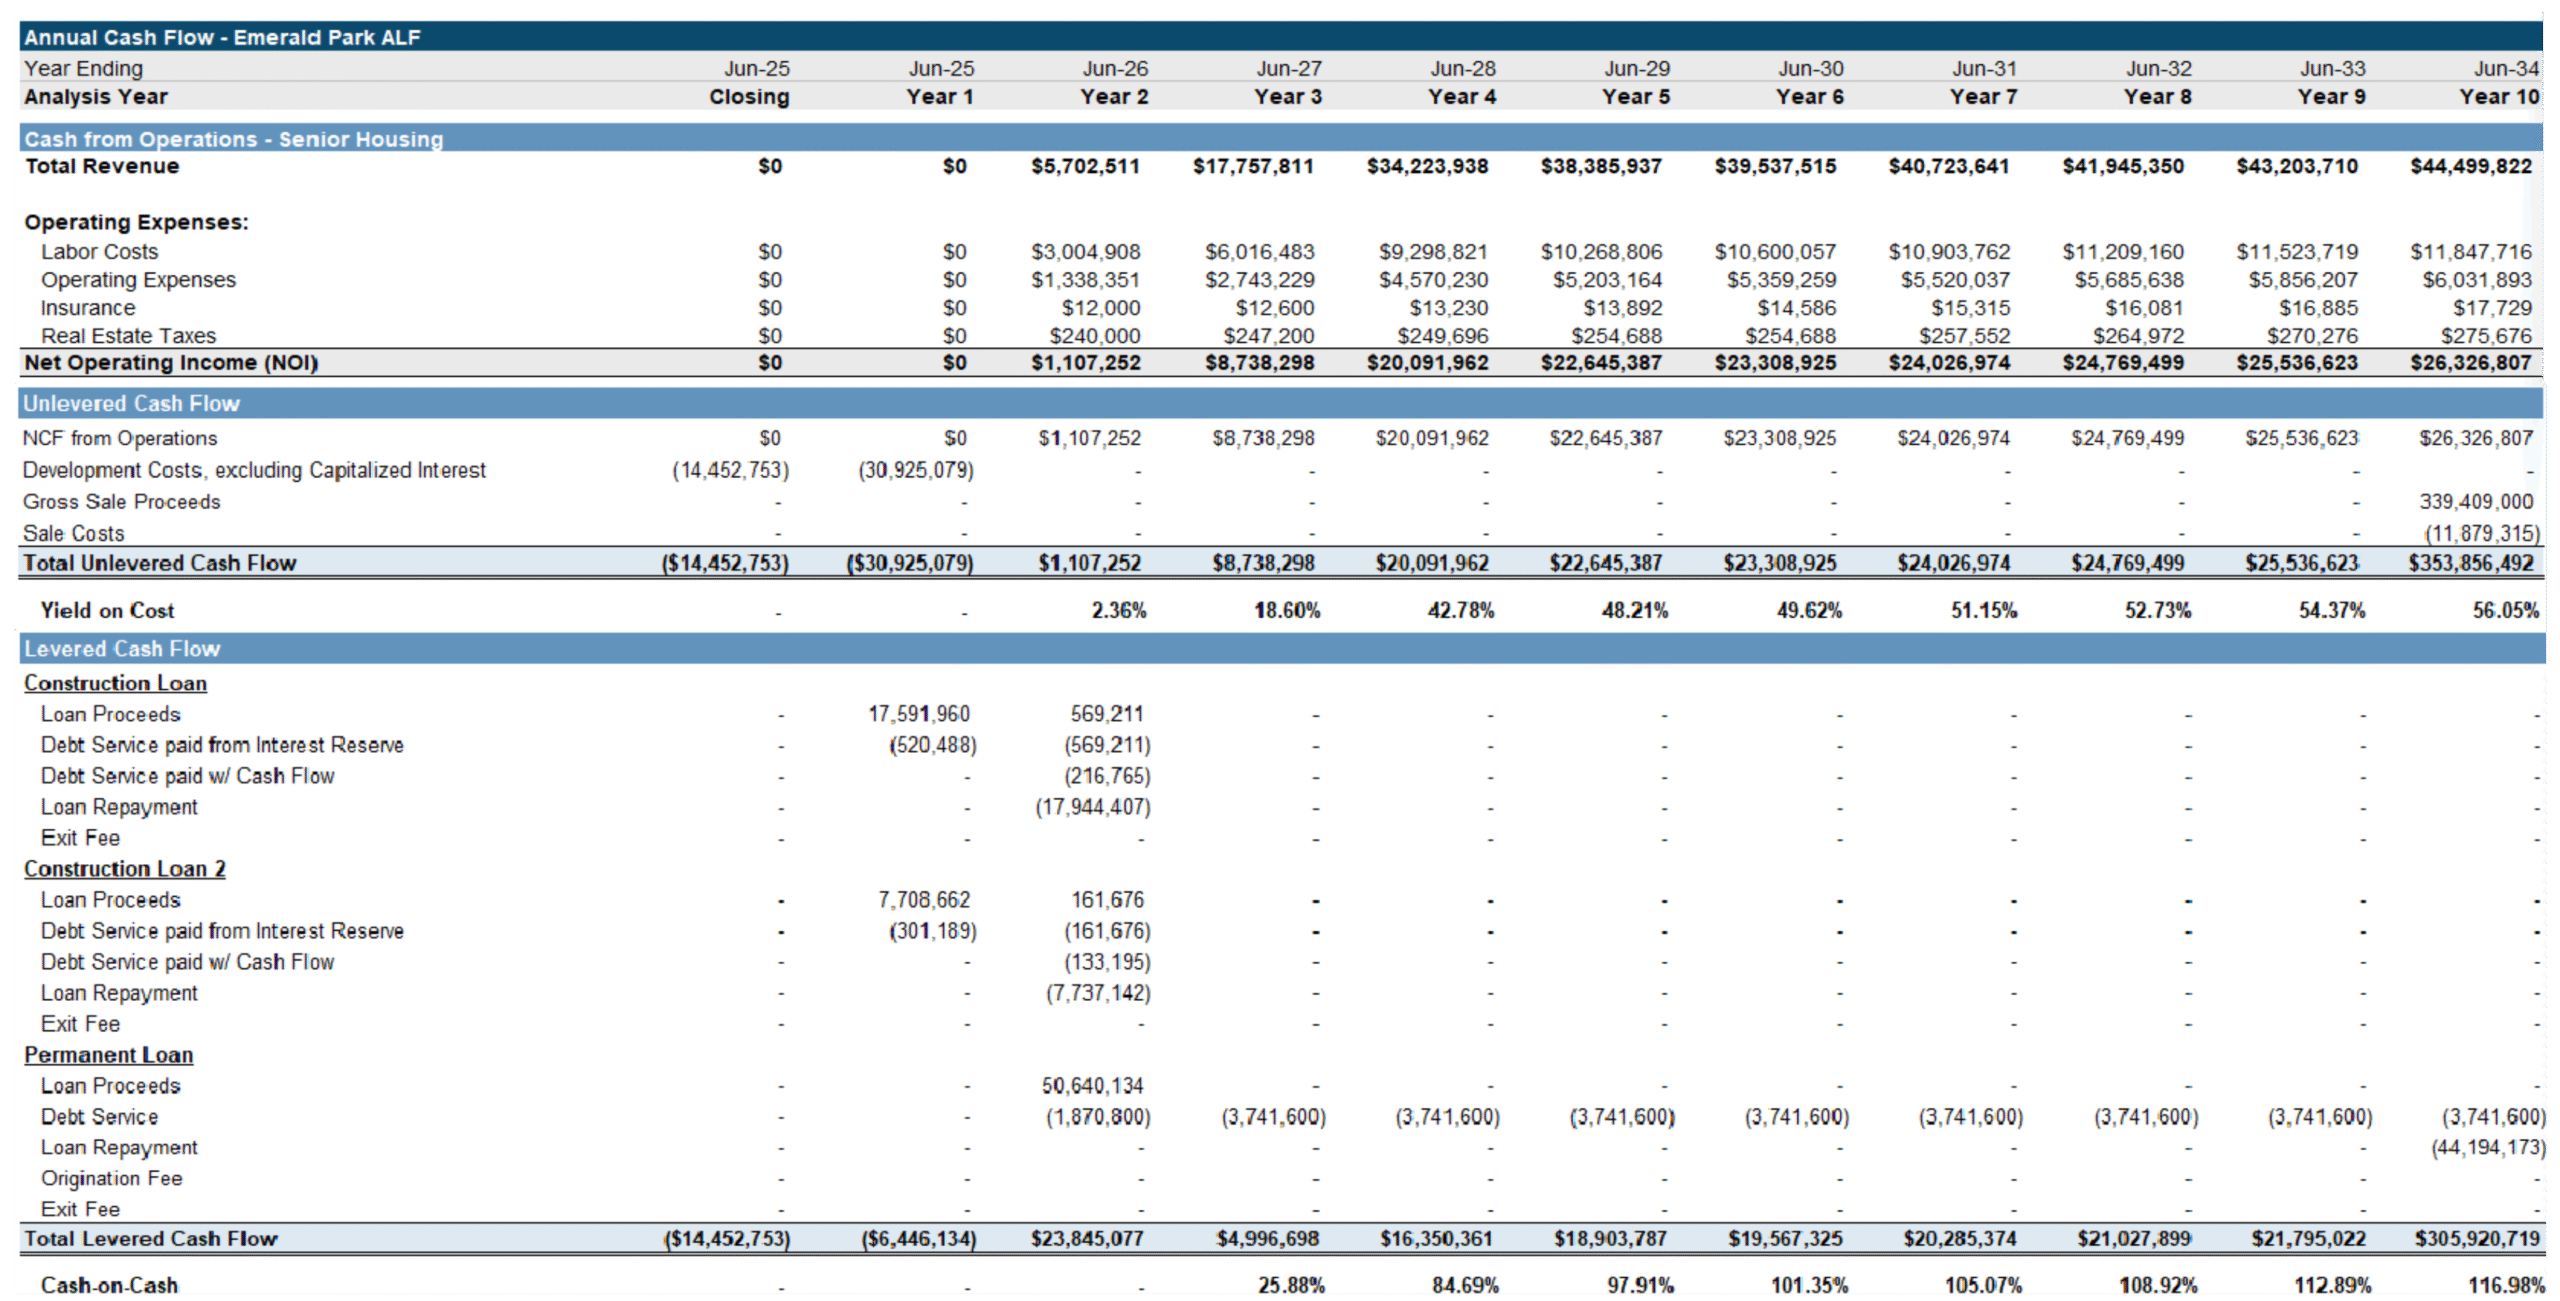Select the Year 10 Cash-on-Cash value 116.98%
The image size is (2560, 1301).
point(2506,1285)
